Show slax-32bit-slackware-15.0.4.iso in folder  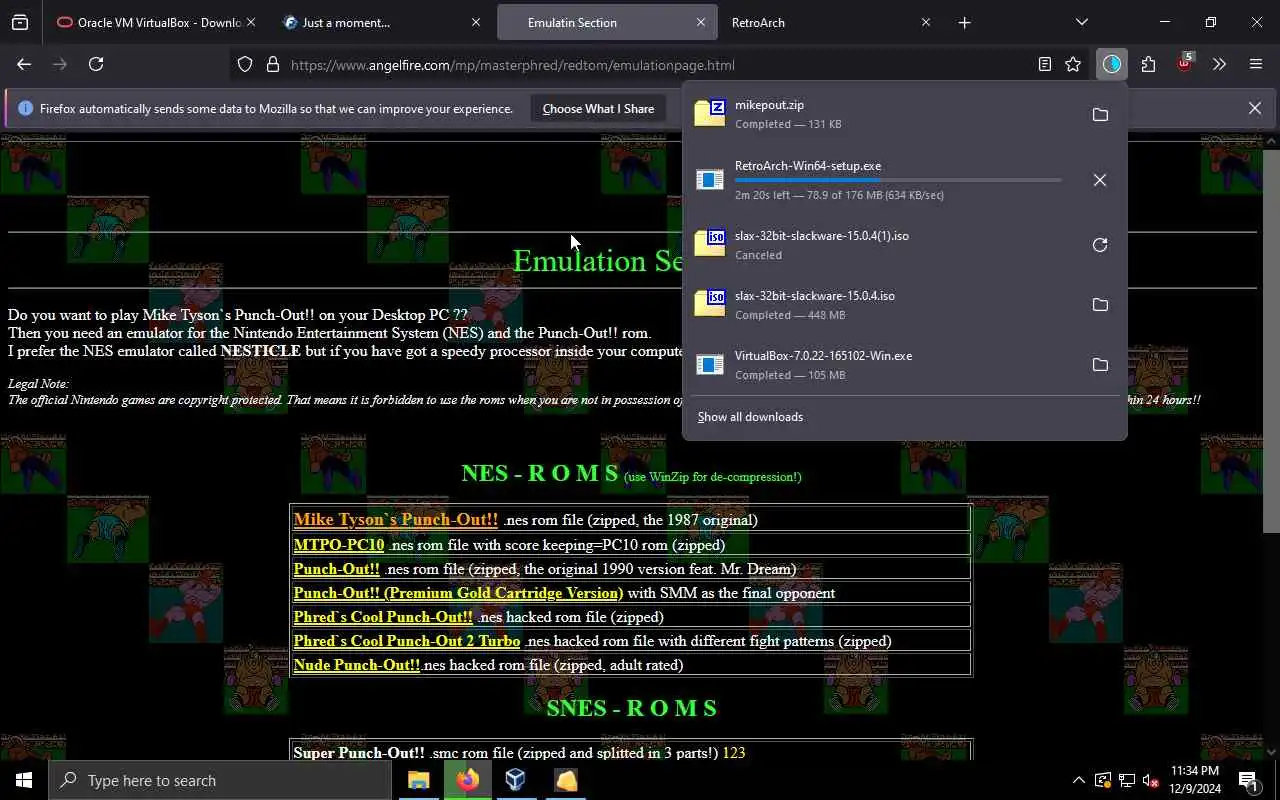coord(1100,305)
